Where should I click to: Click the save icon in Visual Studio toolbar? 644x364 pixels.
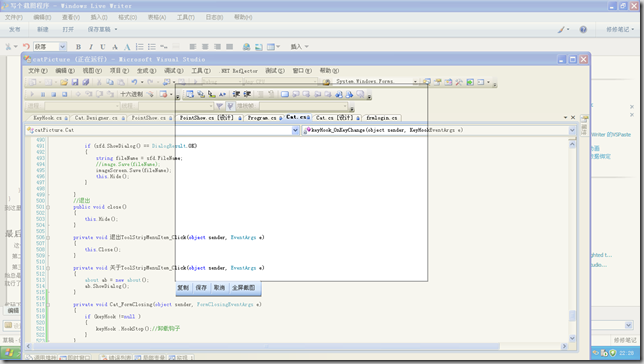(x=75, y=82)
